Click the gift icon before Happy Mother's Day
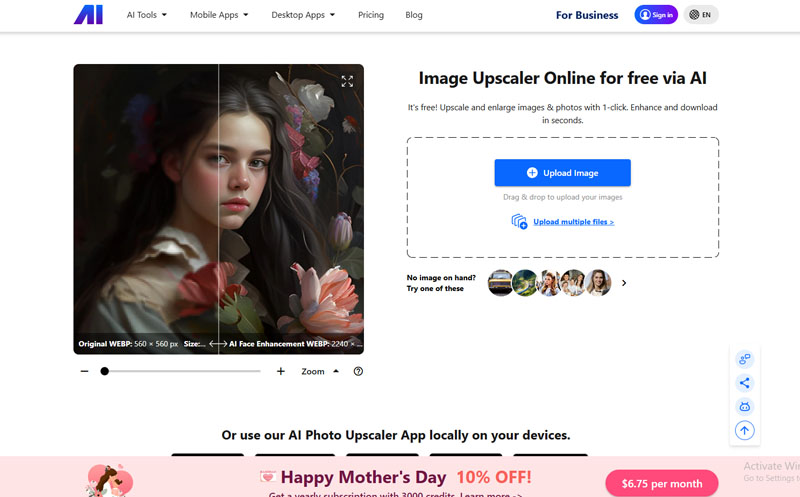This screenshot has height=497, width=800. [268, 477]
